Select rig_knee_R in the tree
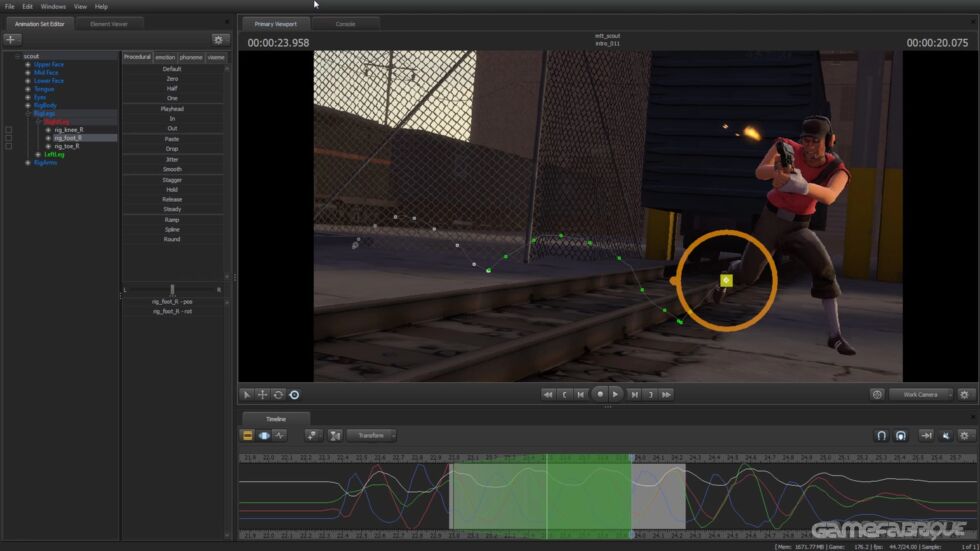The image size is (980, 551). point(69,130)
